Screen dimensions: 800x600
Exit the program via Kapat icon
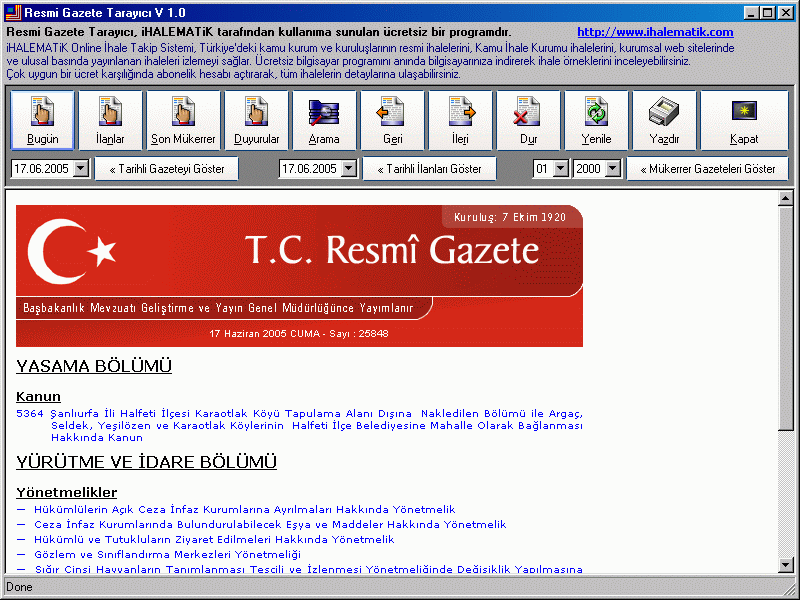tap(743, 120)
